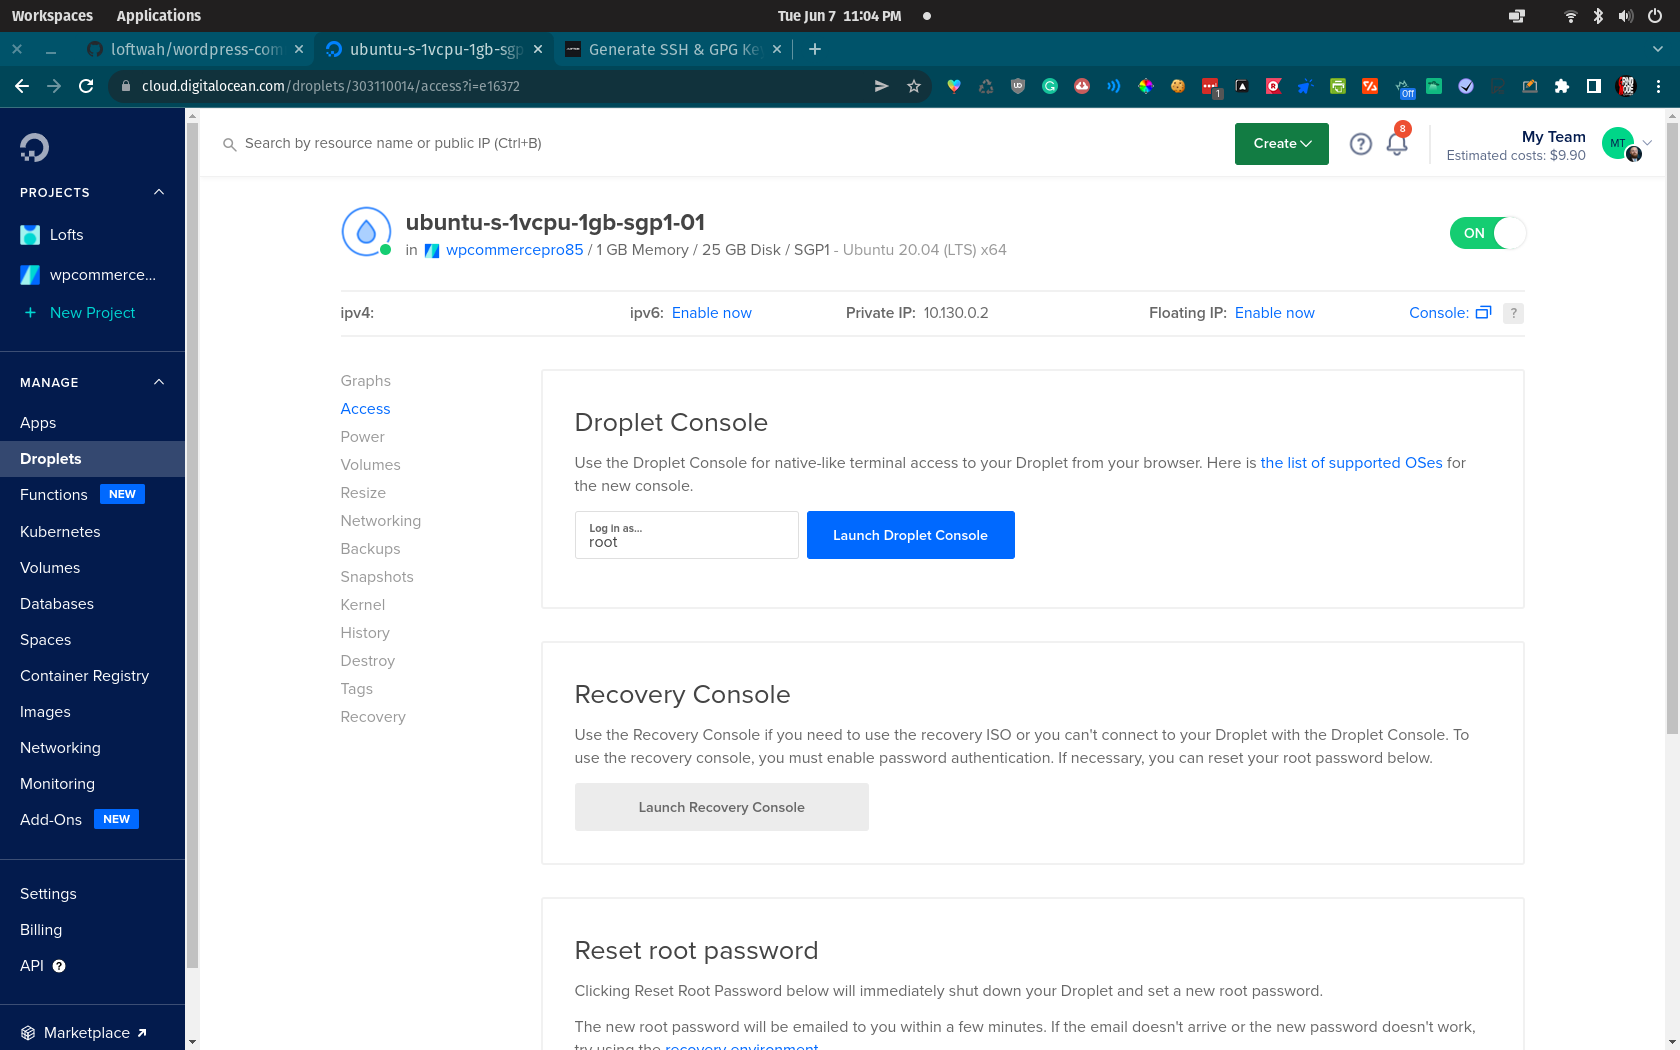Switch to loftwah/wordpress-com browser tab

[x=195, y=49]
